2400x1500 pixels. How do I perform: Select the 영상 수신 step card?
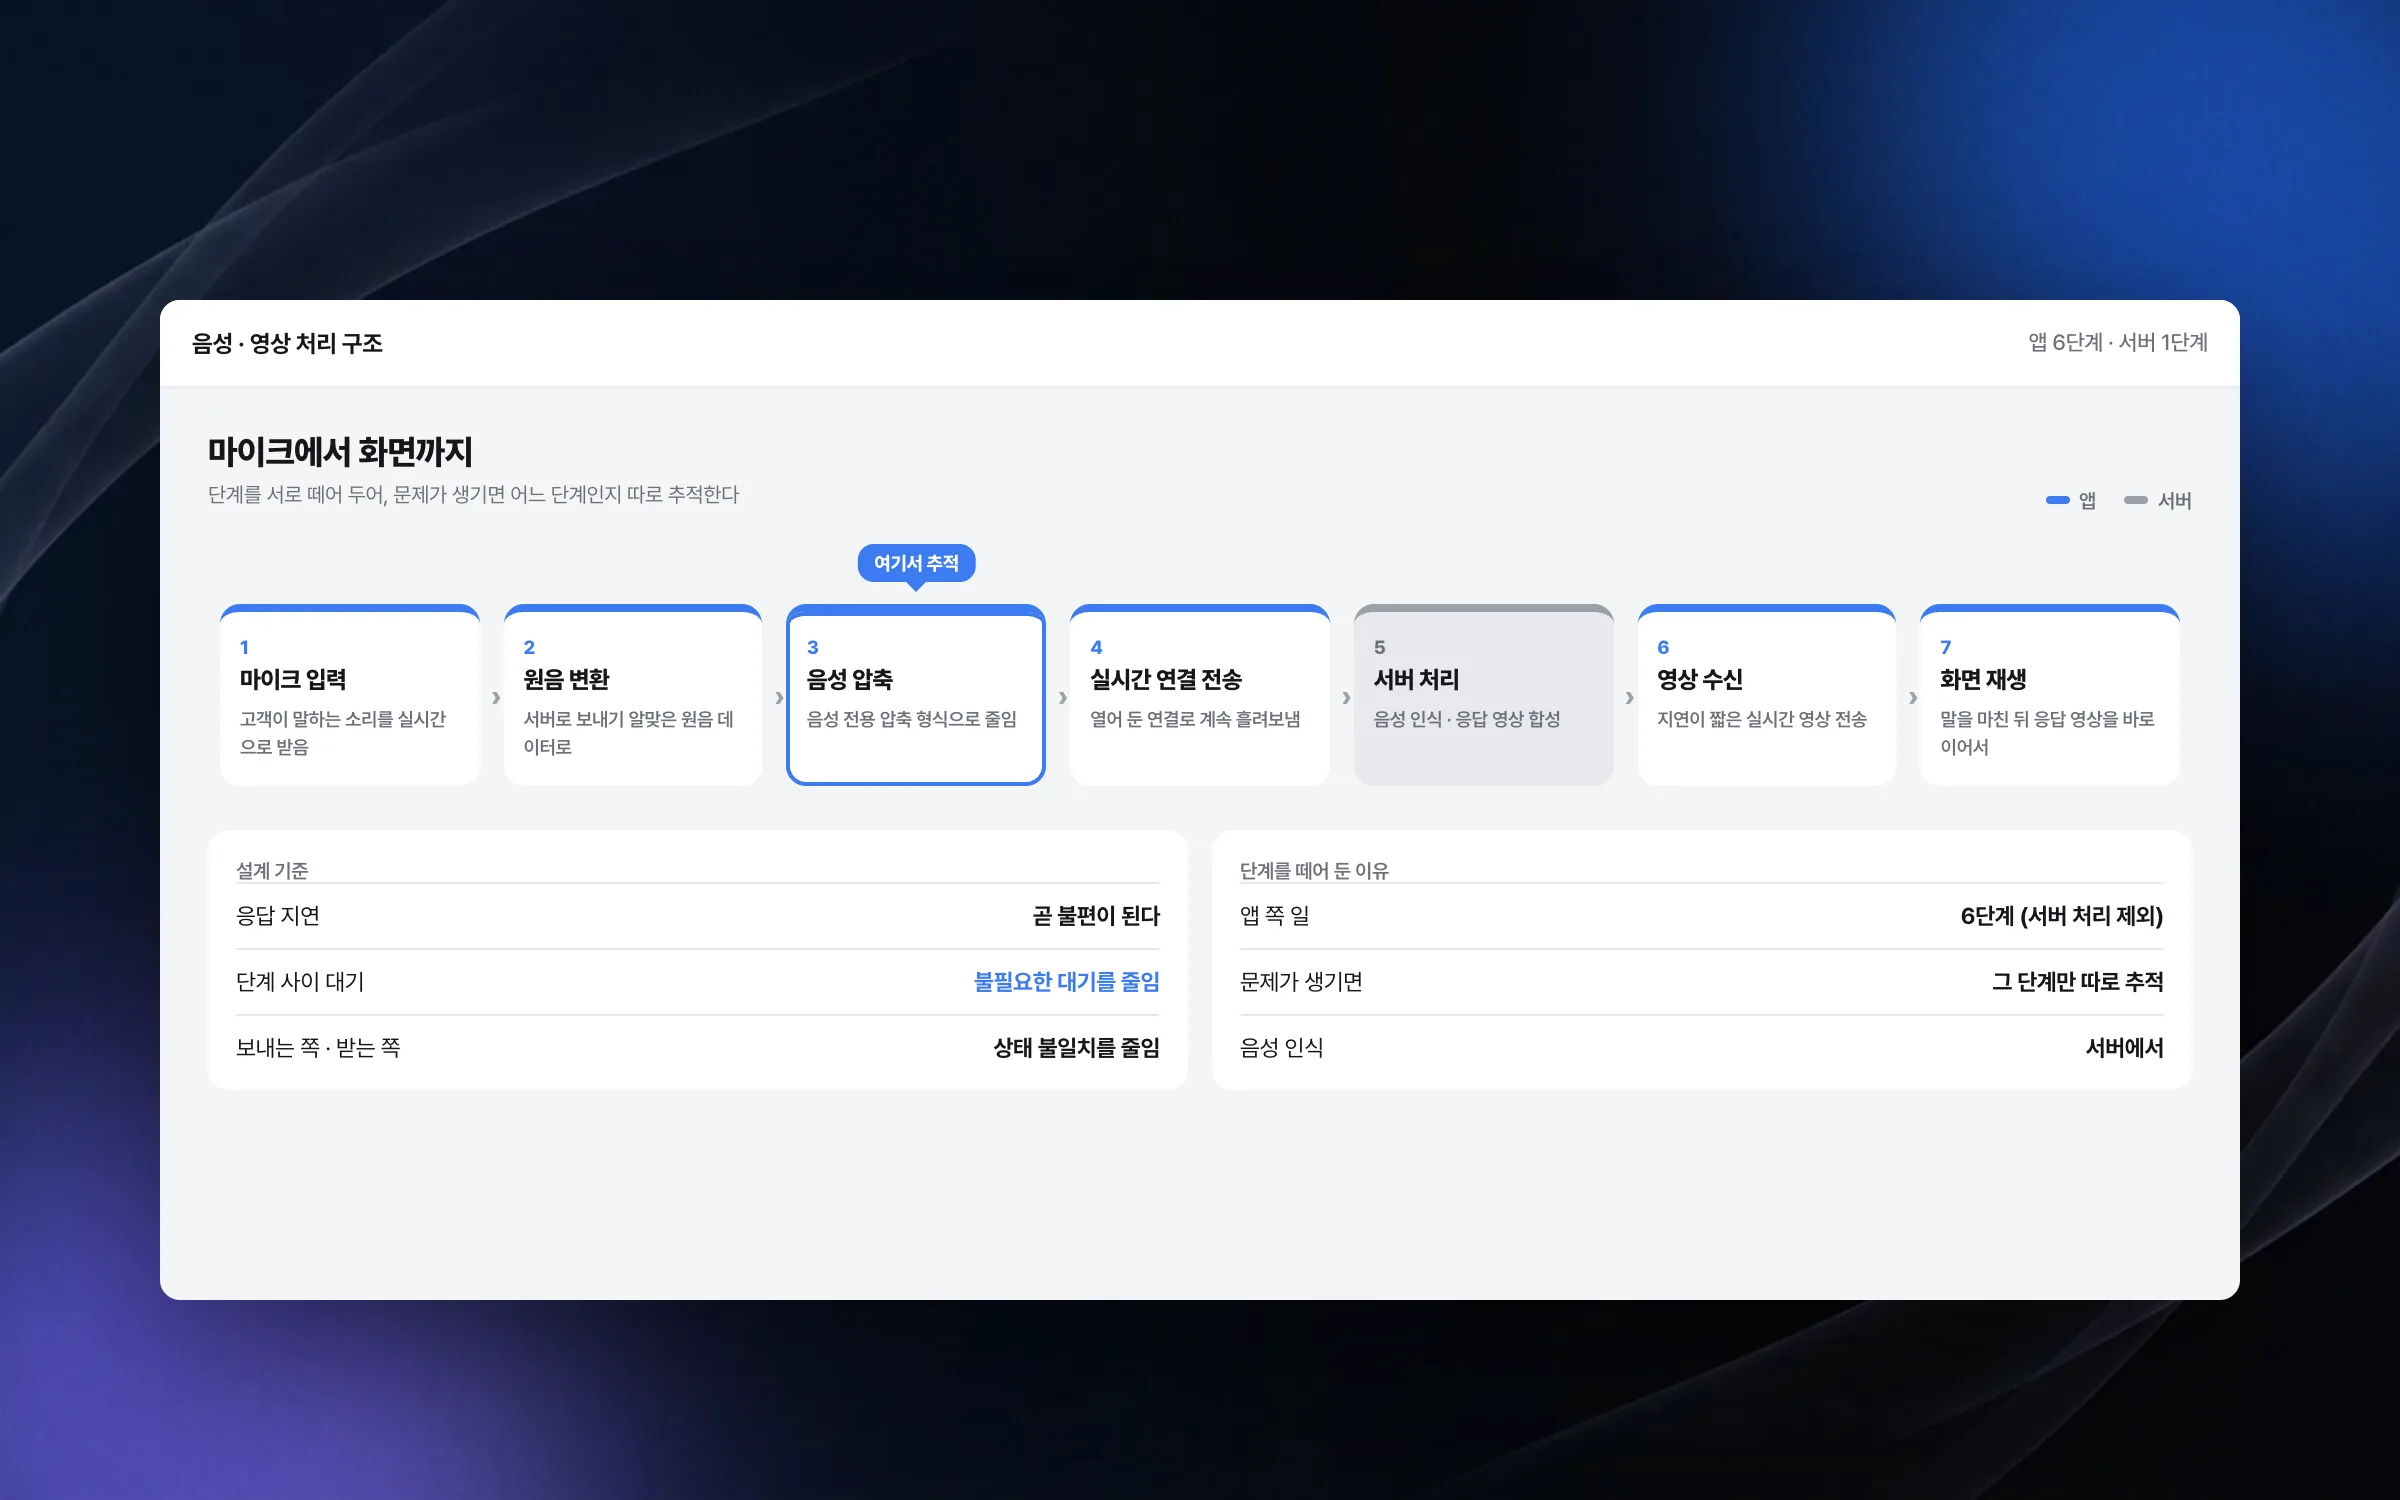pyautogui.click(x=1767, y=695)
